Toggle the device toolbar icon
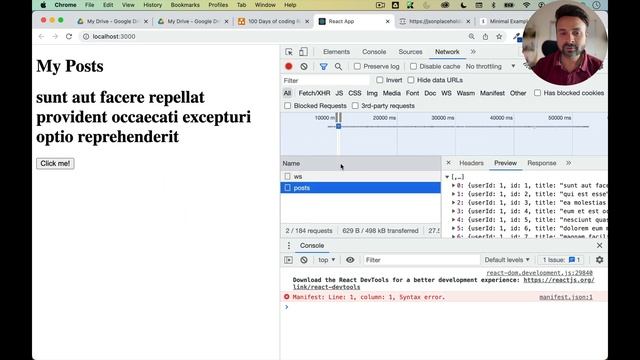 [303, 52]
